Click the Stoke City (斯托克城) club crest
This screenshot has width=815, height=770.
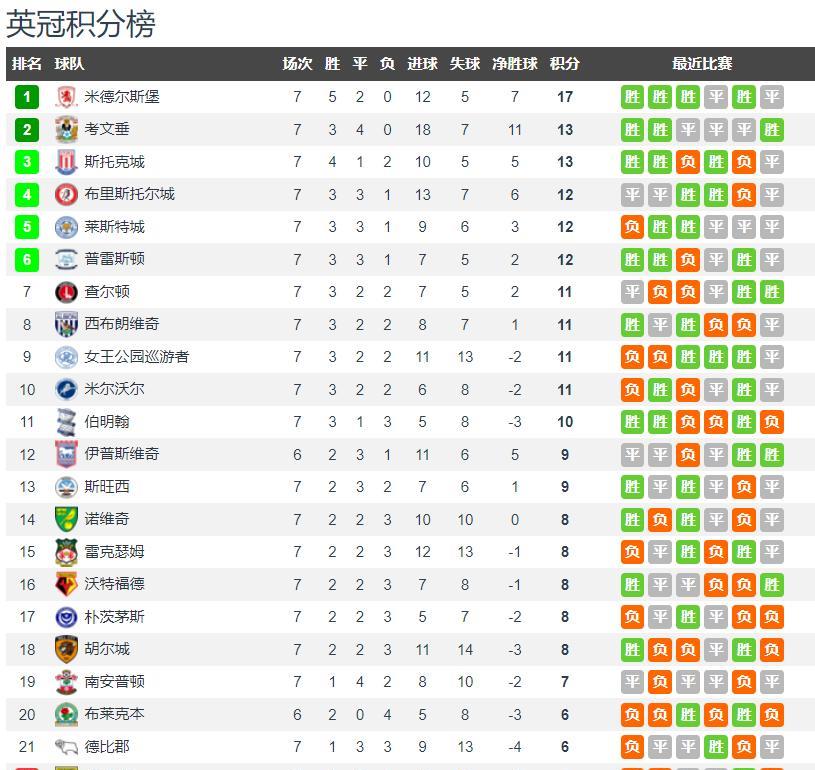pos(66,162)
